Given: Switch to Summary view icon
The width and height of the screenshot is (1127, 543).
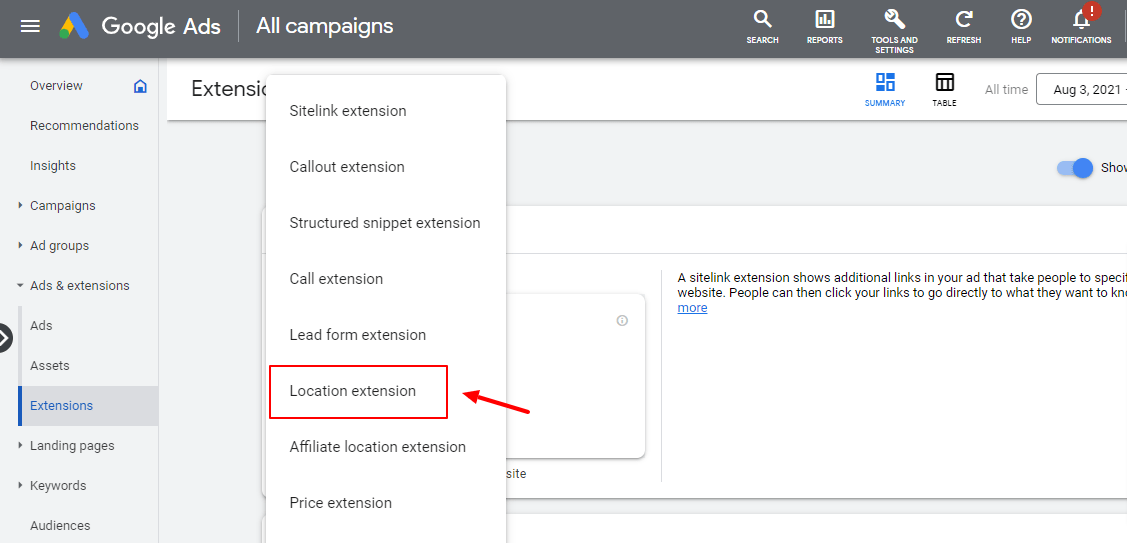Looking at the screenshot, I should coord(885,83).
